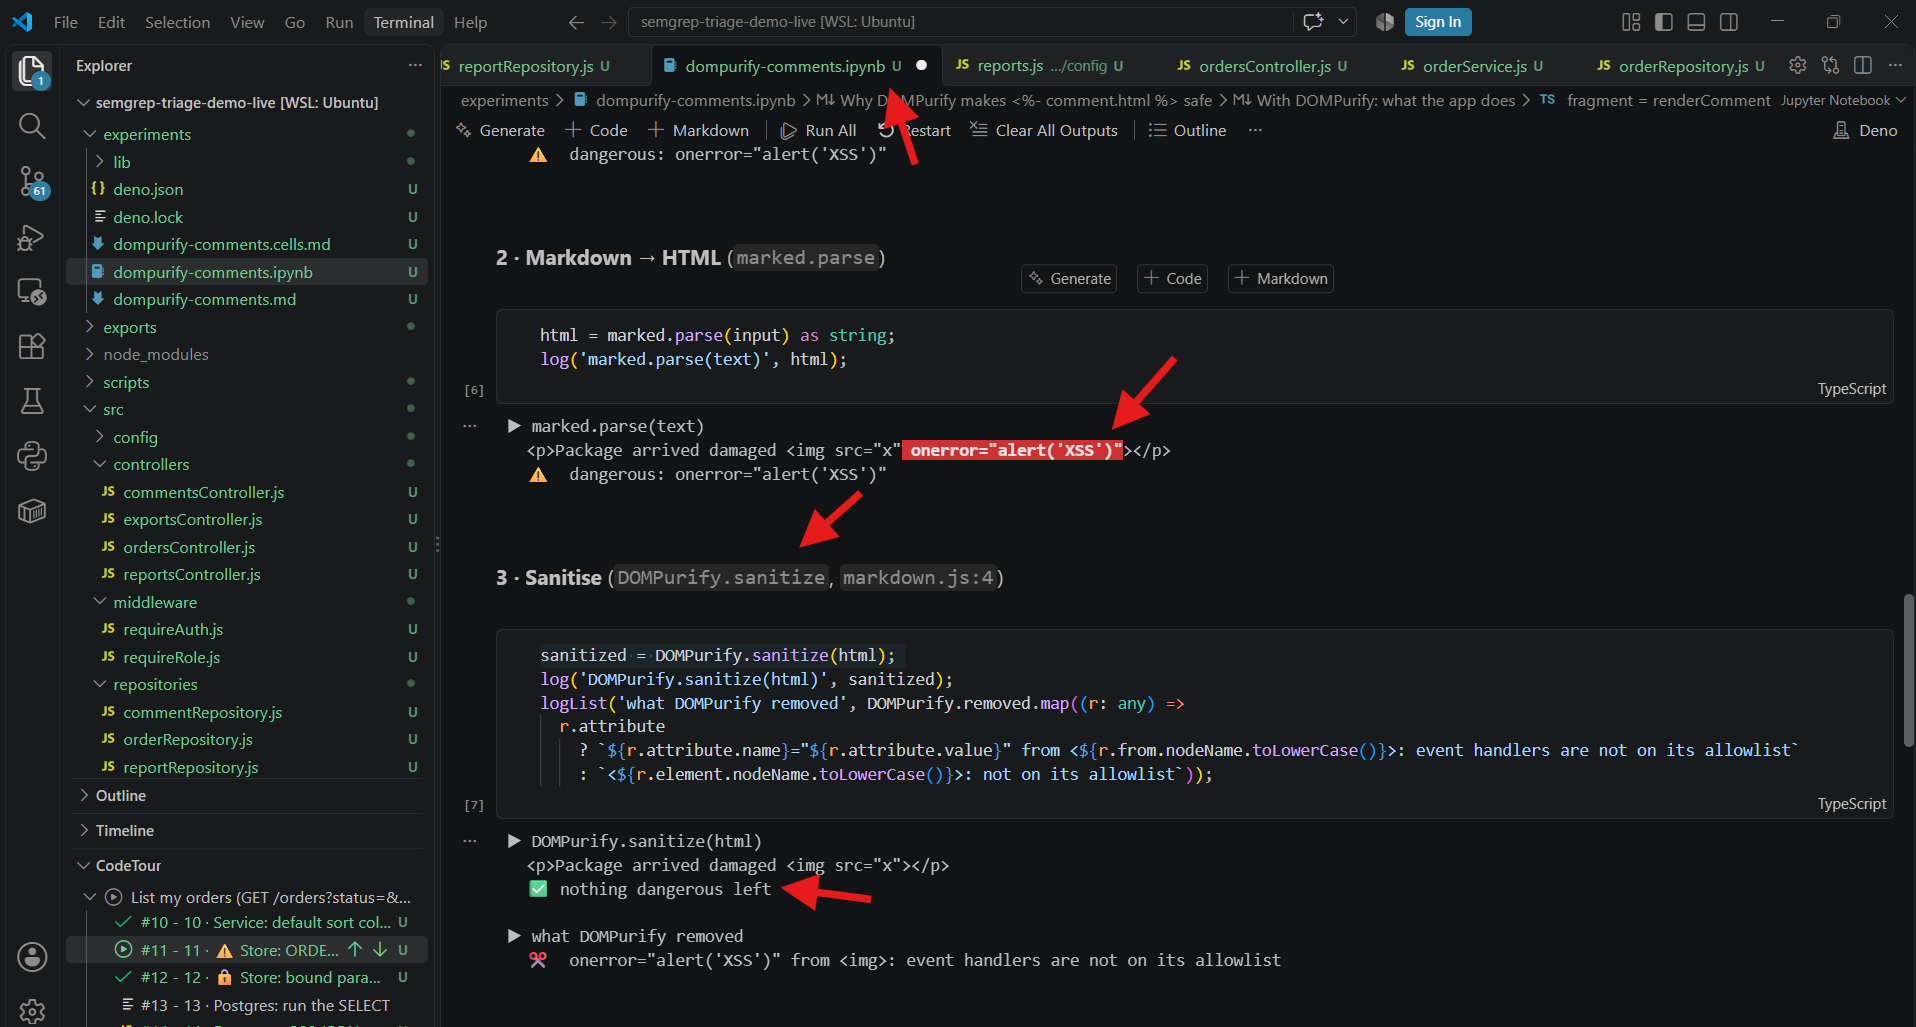Open the Extensions view
This screenshot has width=1916, height=1027.
tap(32, 346)
